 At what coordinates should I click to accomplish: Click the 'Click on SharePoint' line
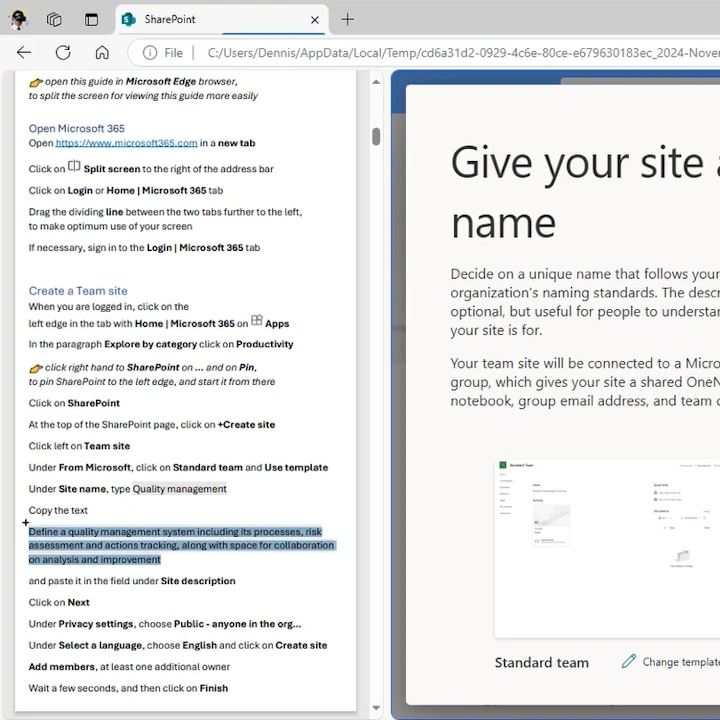pyautogui.click(x=74, y=403)
